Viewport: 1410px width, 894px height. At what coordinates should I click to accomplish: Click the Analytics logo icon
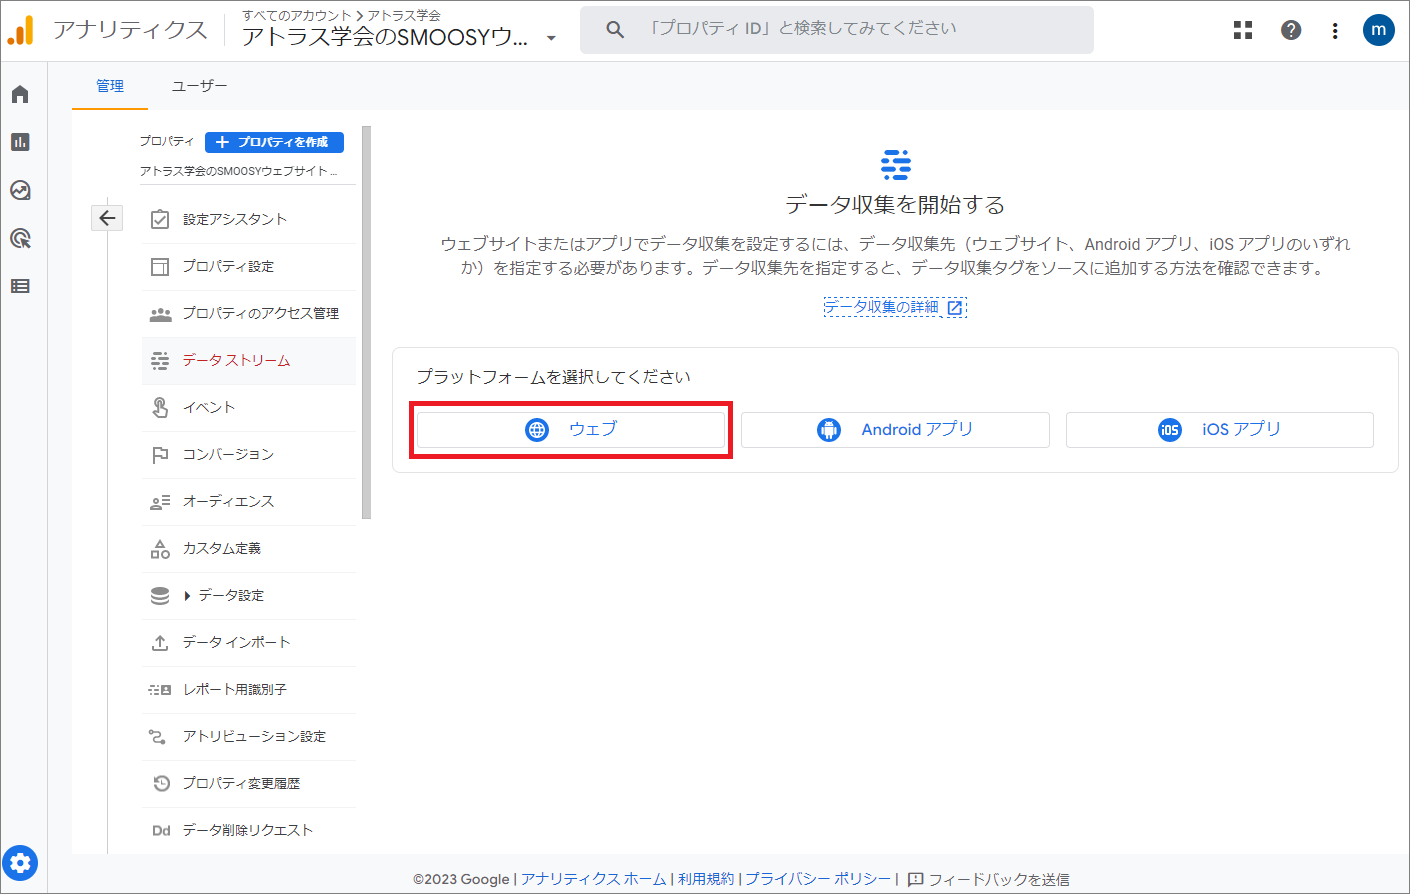pyautogui.click(x=20, y=30)
